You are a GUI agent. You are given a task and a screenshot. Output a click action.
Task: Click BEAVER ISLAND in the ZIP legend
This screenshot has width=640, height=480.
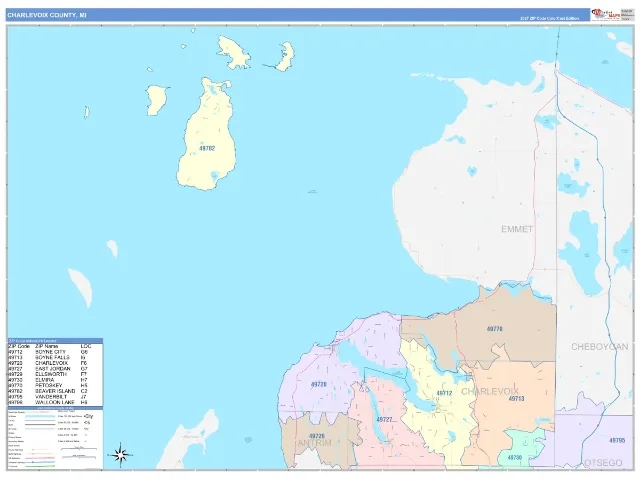pos(55,391)
